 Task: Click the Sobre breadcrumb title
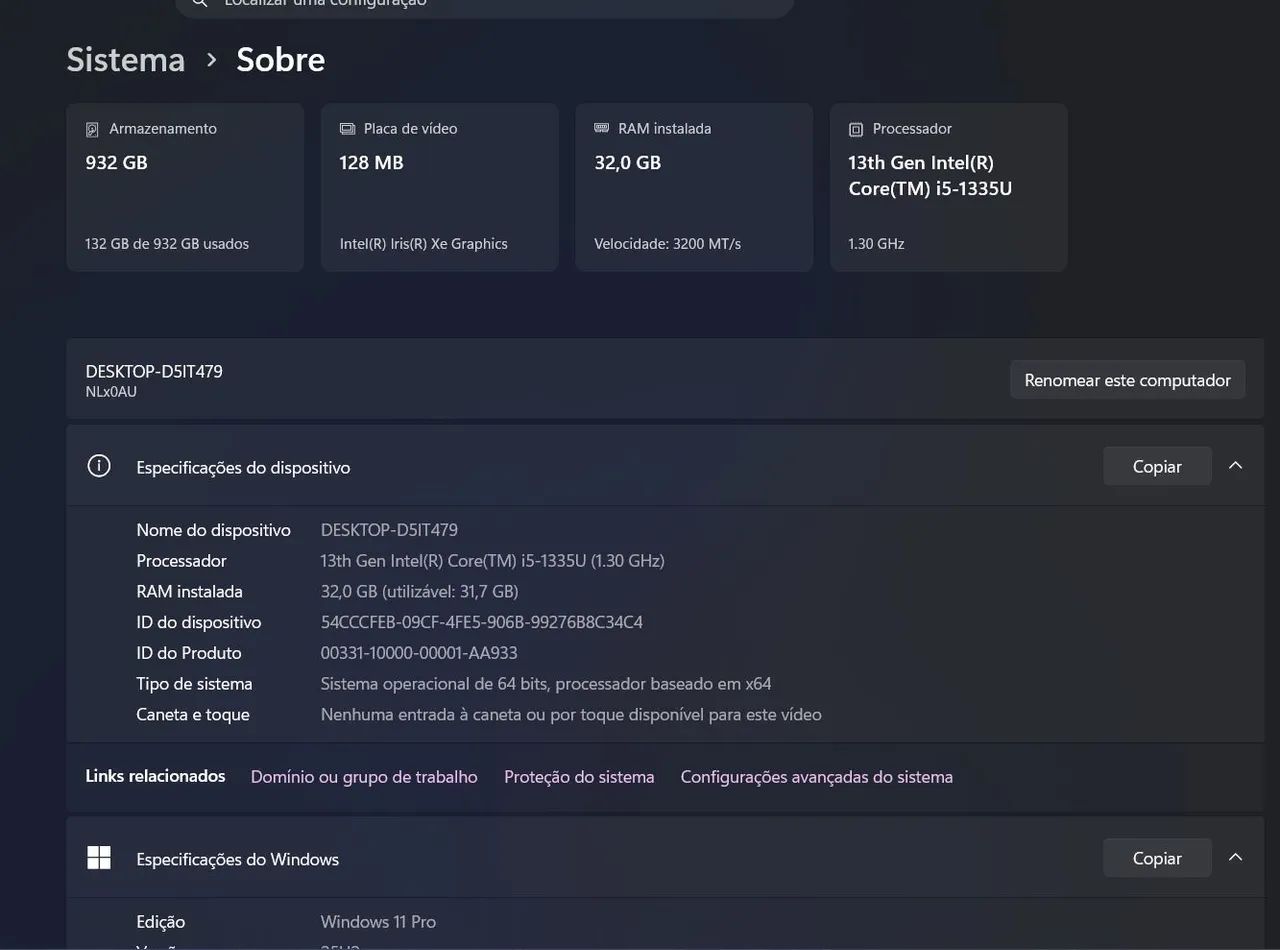pos(281,59)
